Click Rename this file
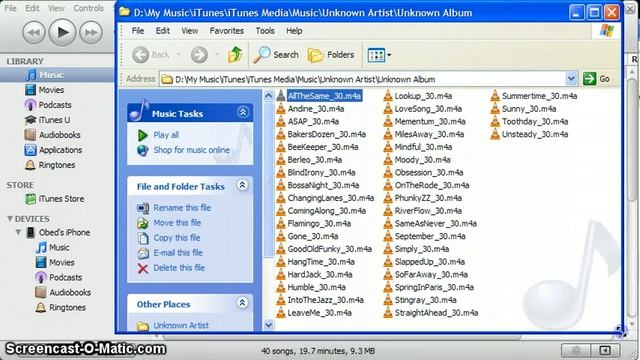Viewport: 640px width, 360px height. pyautogui.click(x=182, y=208)
